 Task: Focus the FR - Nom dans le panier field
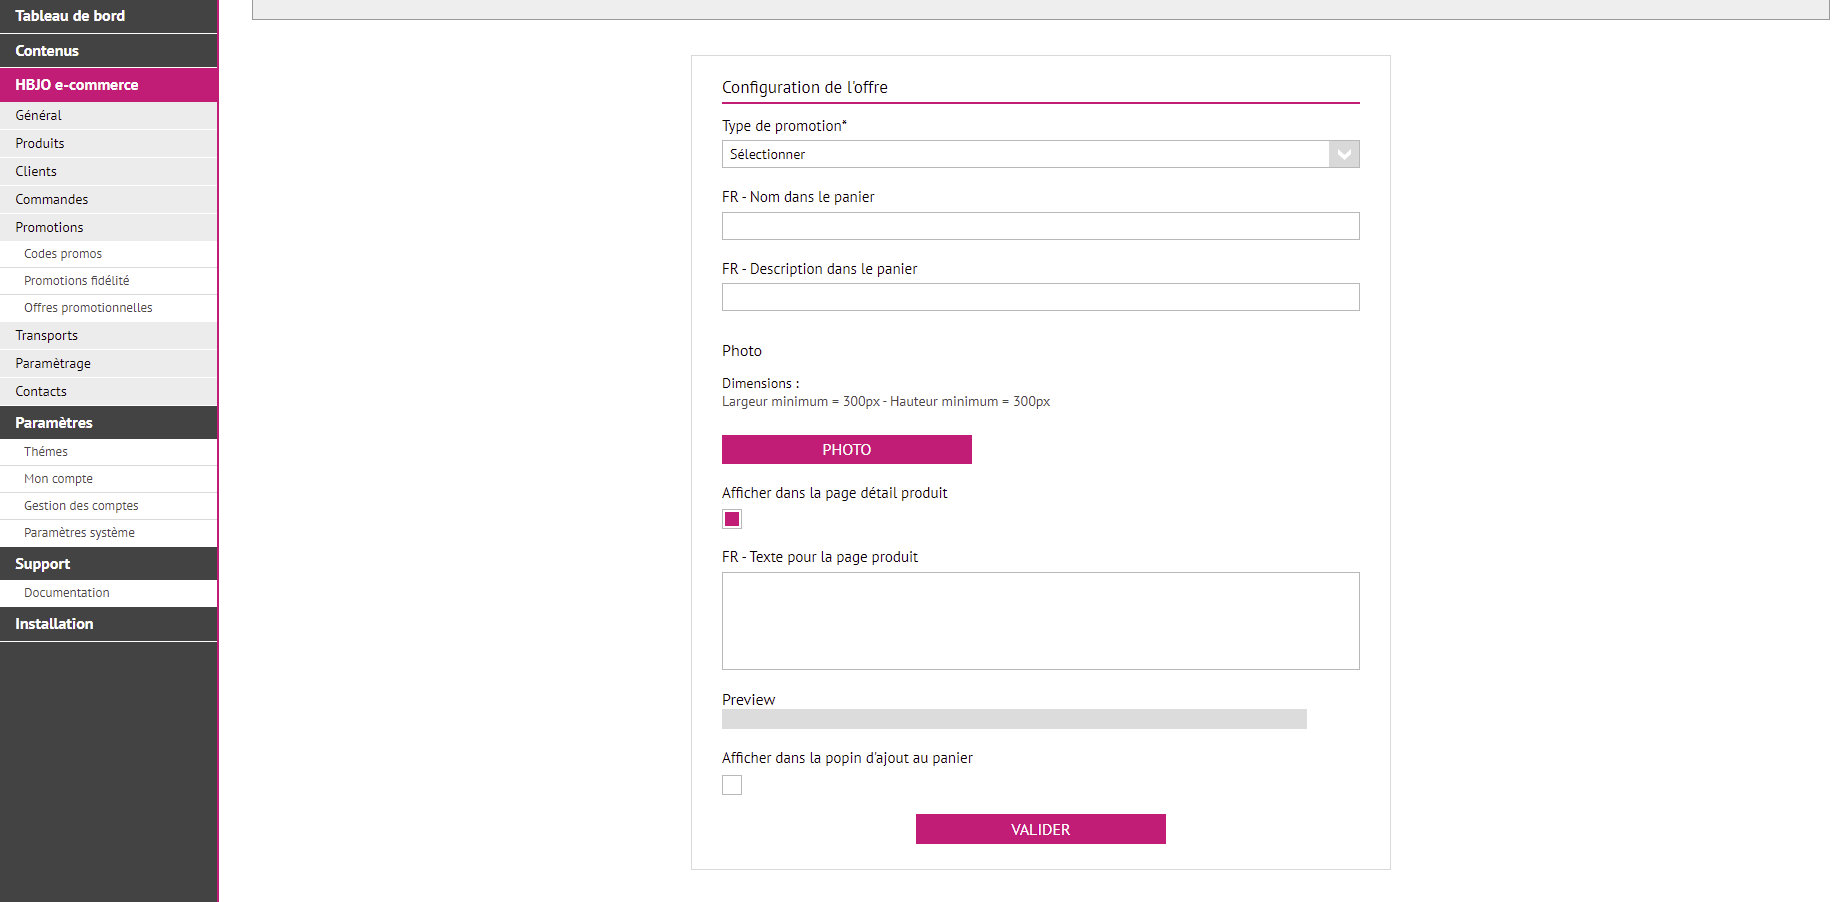click(1040, 226)
